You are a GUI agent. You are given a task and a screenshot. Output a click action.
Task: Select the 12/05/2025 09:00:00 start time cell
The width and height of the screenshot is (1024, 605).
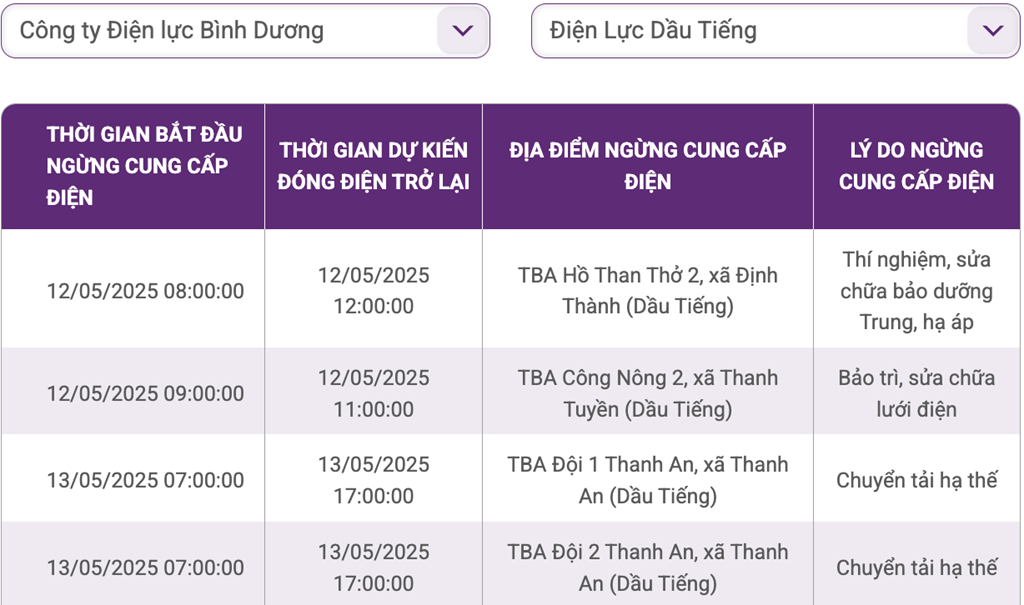click(x=133, y=393)
